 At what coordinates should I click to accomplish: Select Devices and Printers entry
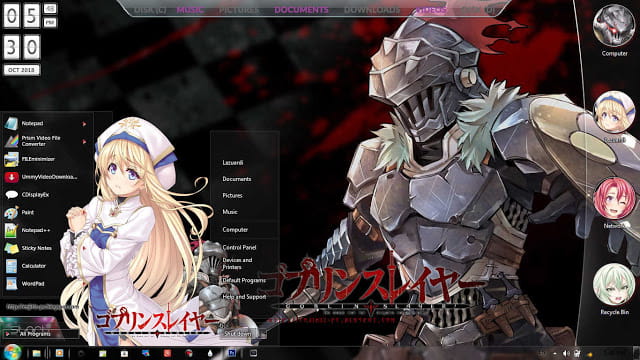(237, 264)
